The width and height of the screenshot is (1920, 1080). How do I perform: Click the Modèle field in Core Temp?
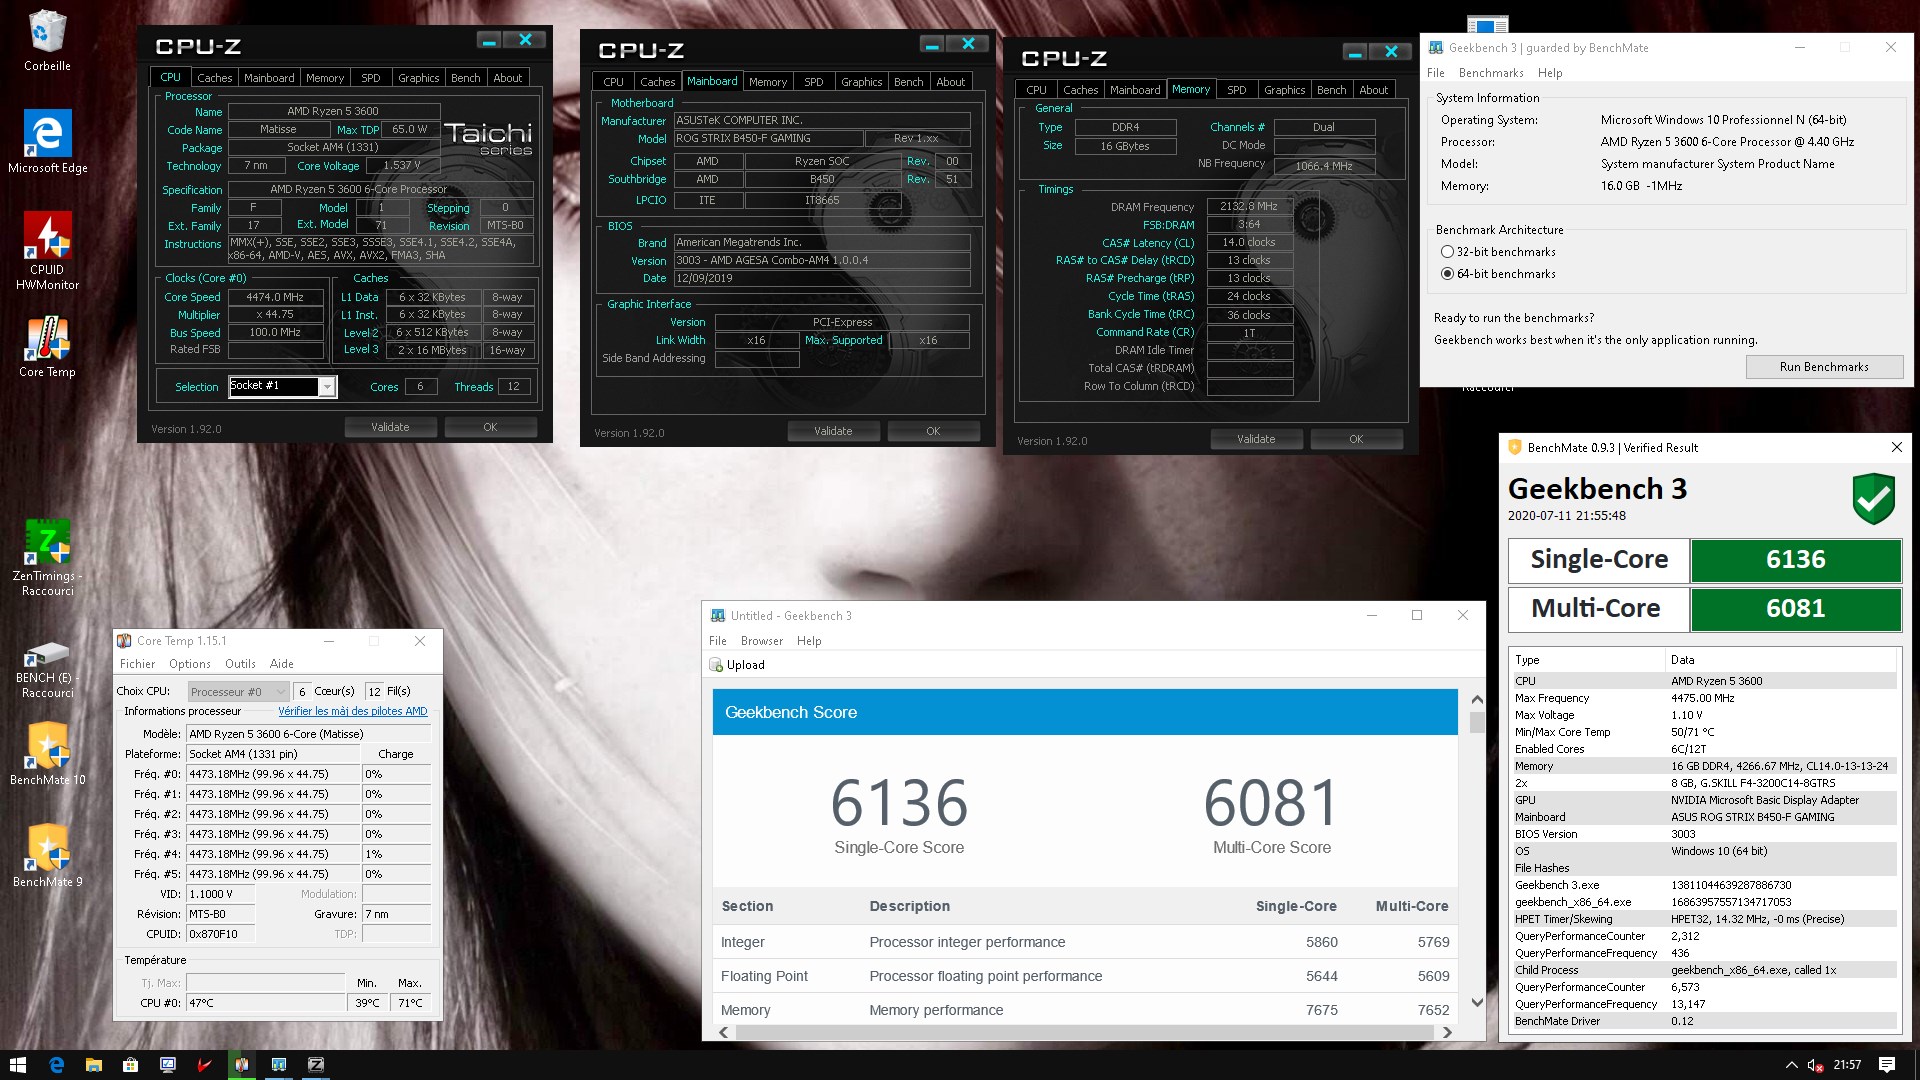coord(309,734)
